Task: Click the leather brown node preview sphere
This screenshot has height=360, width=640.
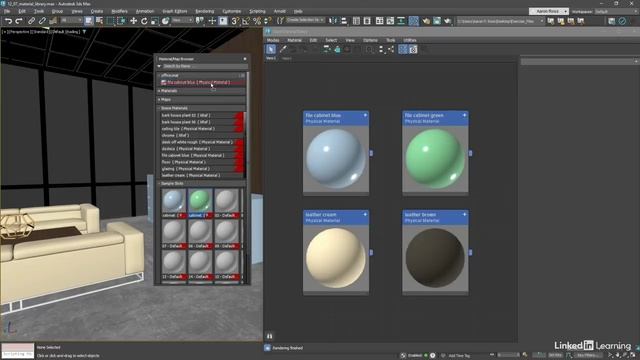Action: 435,258
